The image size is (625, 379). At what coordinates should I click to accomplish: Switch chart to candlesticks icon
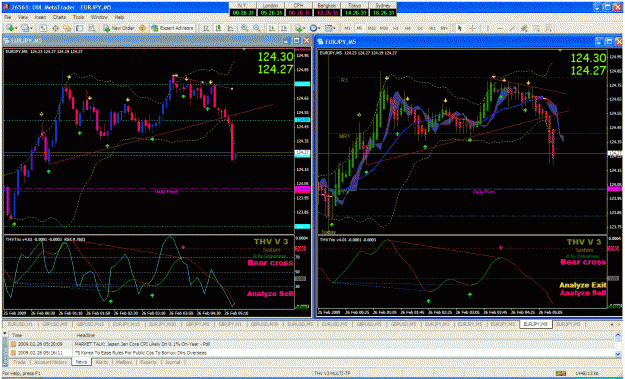coord(218,28)
